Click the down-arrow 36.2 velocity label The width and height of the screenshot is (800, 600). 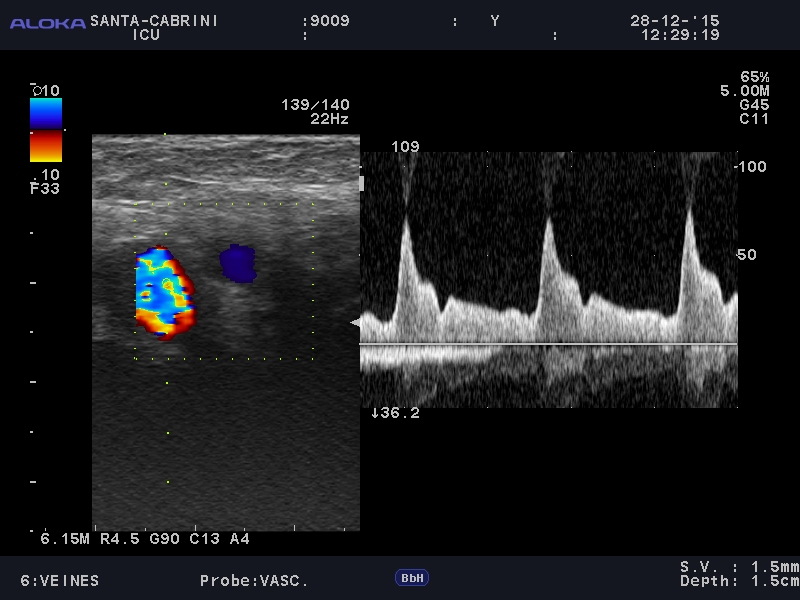pyautogui.click(x=395, y=412)
